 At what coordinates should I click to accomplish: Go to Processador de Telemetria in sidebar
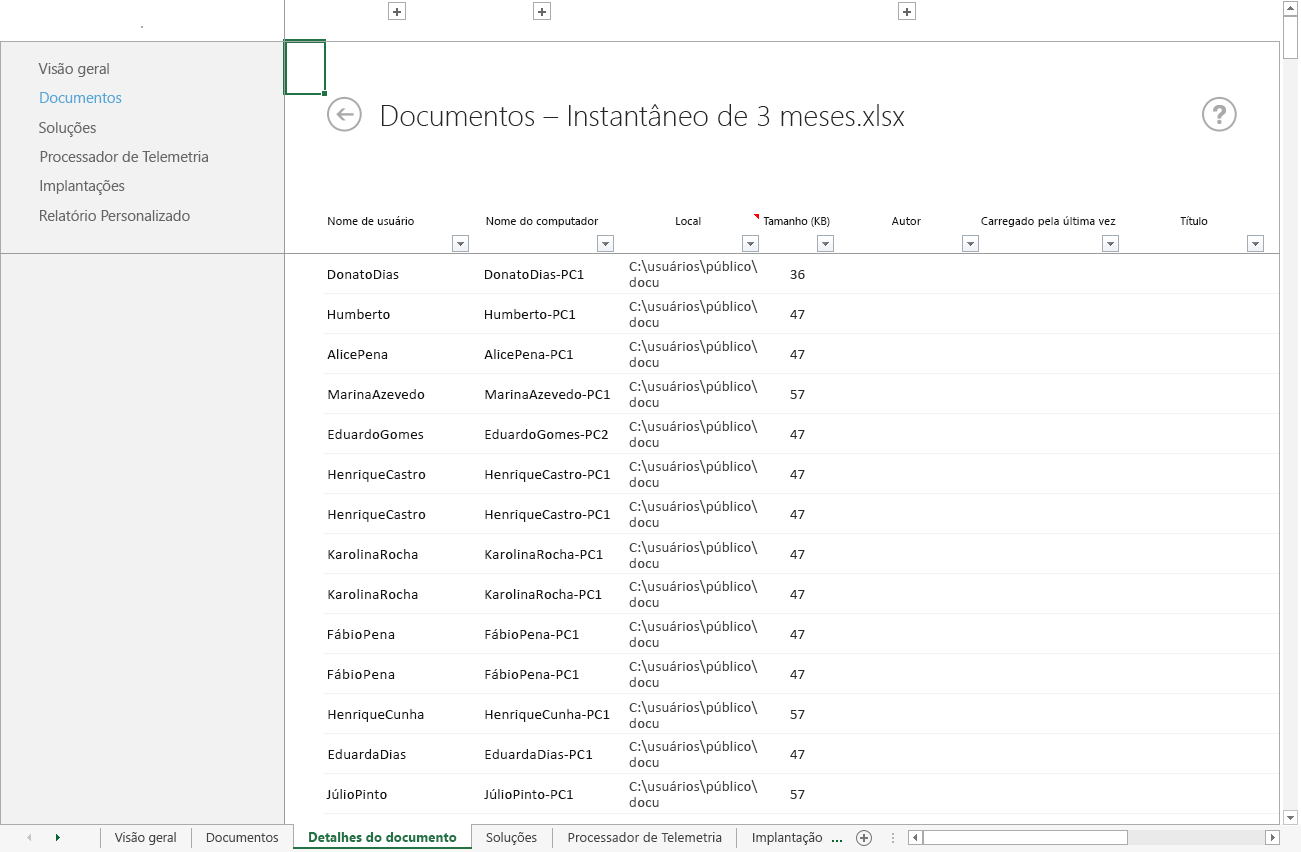point(124,157)
